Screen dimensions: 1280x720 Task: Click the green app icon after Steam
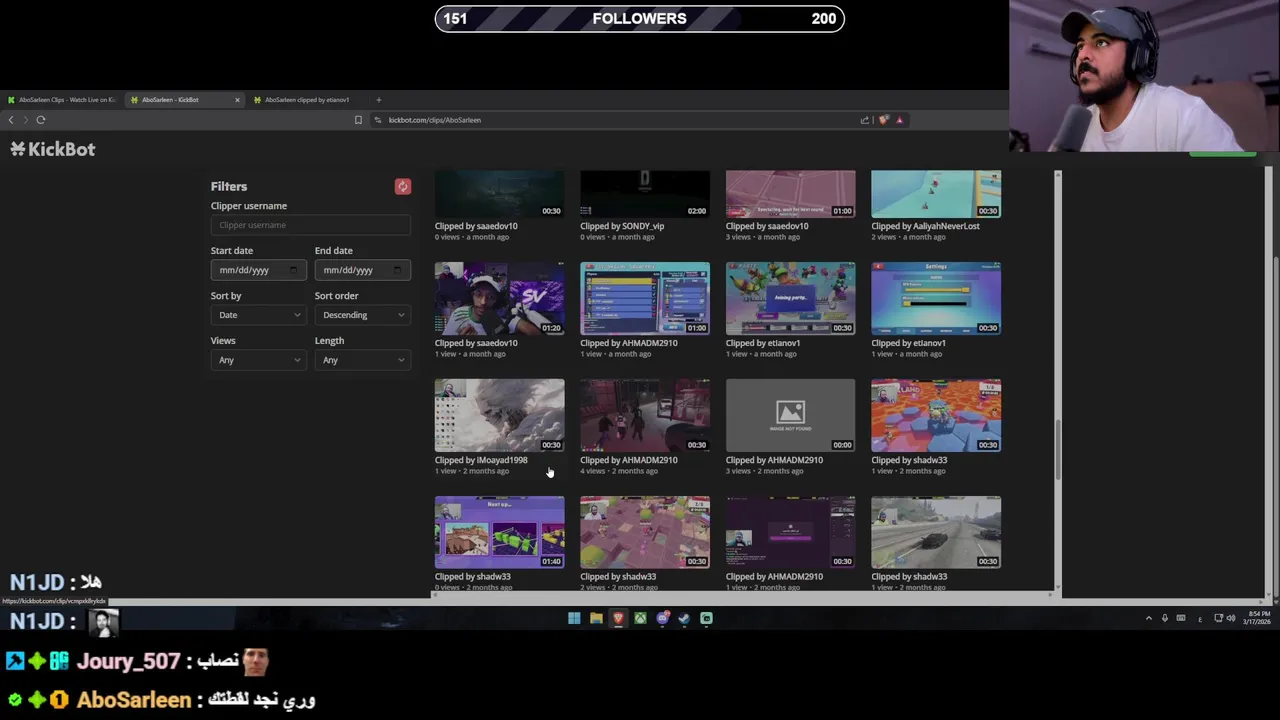pos(706,618)
